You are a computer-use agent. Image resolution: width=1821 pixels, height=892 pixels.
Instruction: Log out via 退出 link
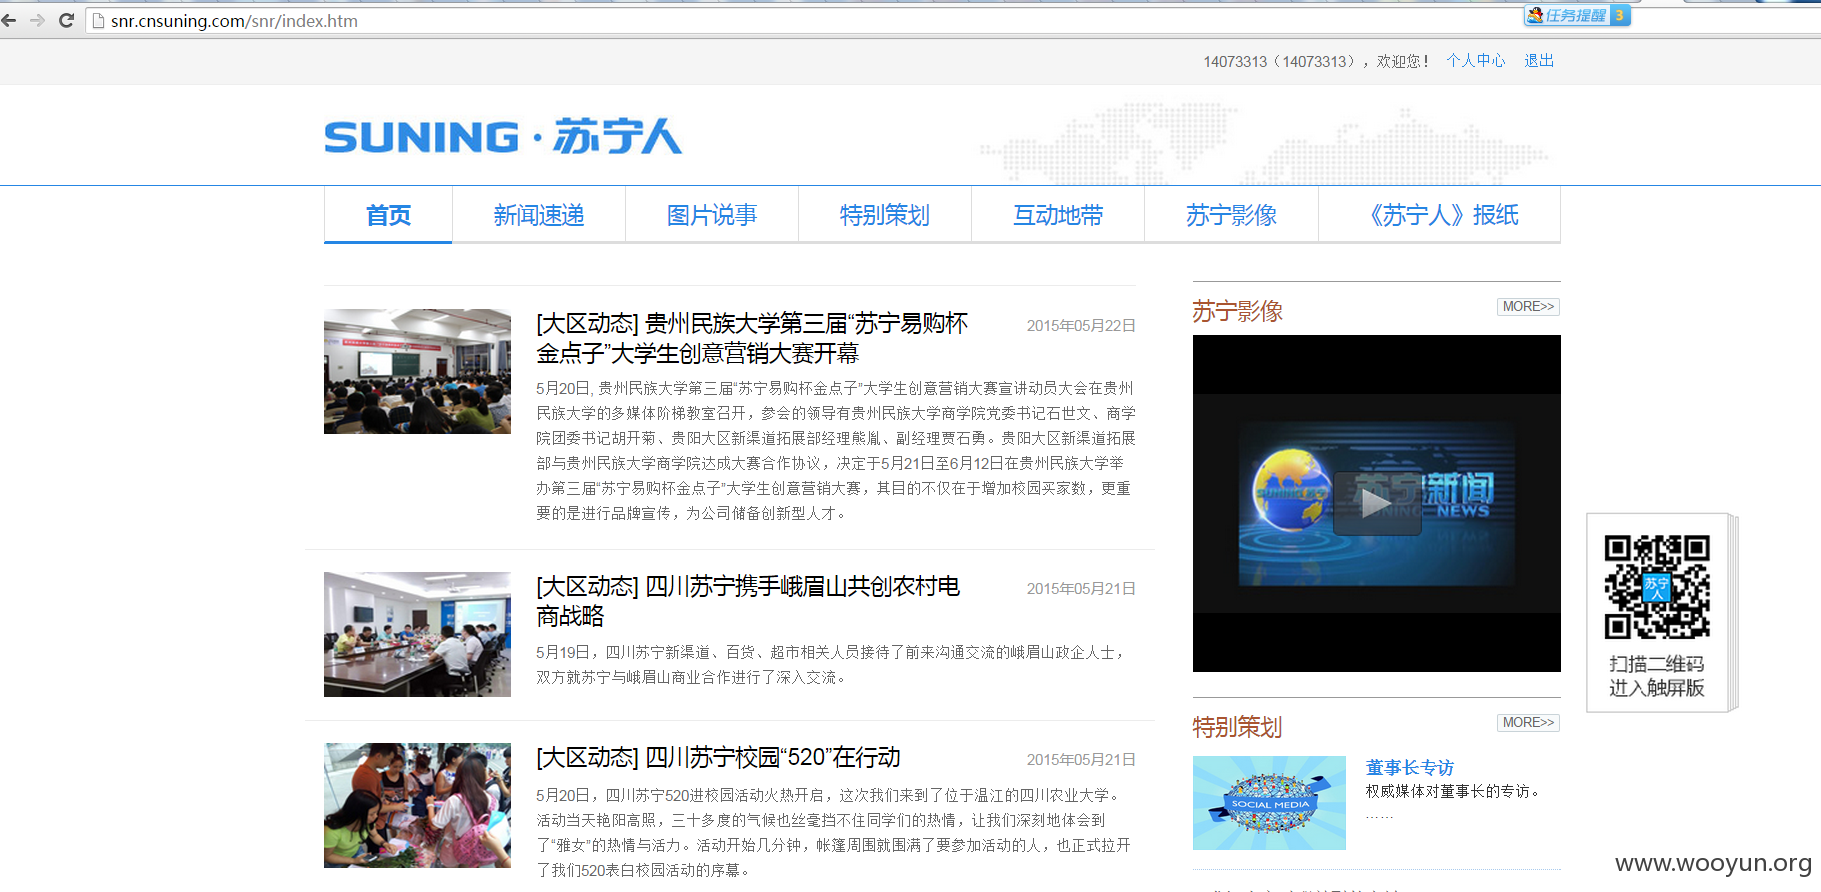click(x=1539, y=61)
